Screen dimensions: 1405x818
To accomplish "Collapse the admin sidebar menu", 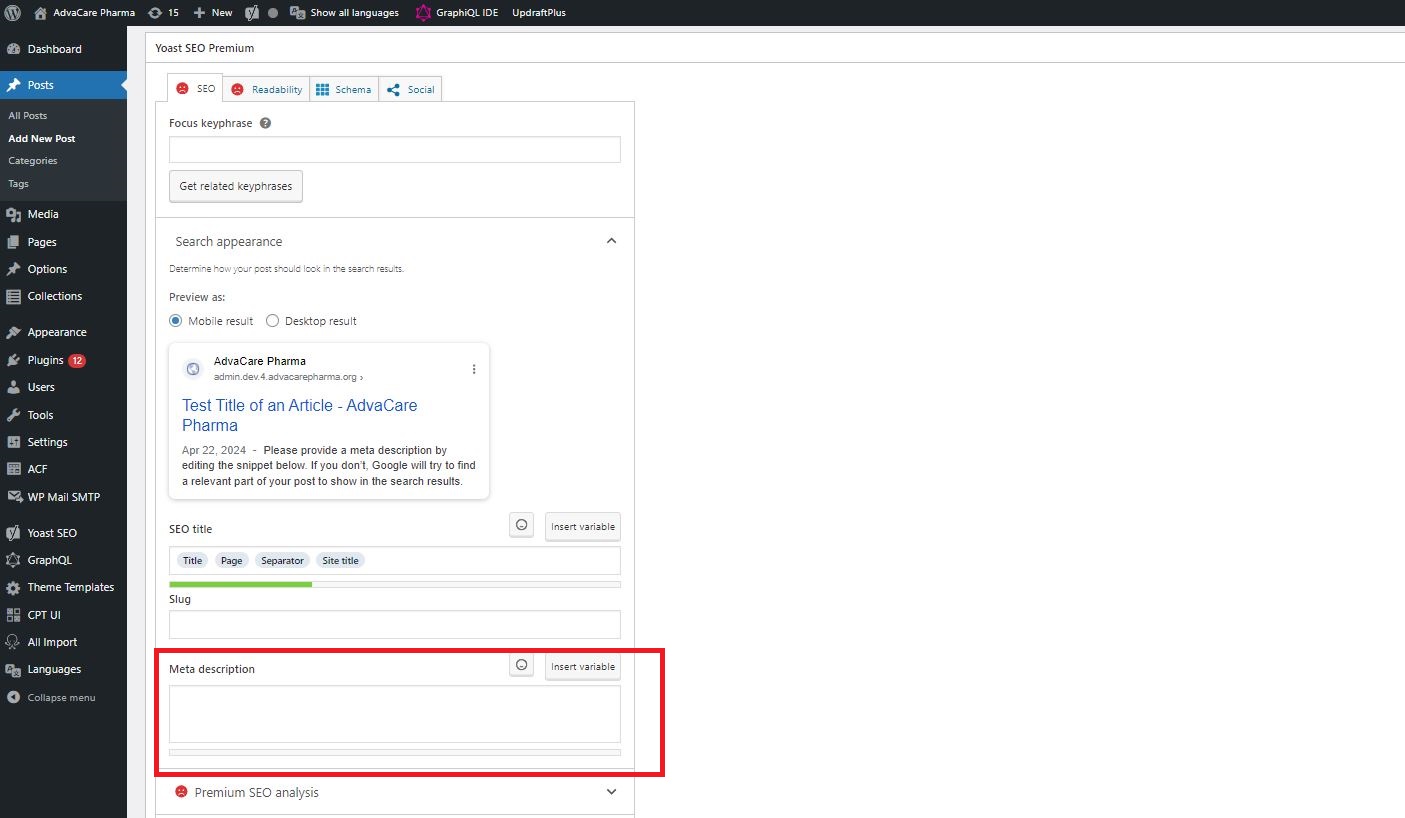I will click(63, 697).
